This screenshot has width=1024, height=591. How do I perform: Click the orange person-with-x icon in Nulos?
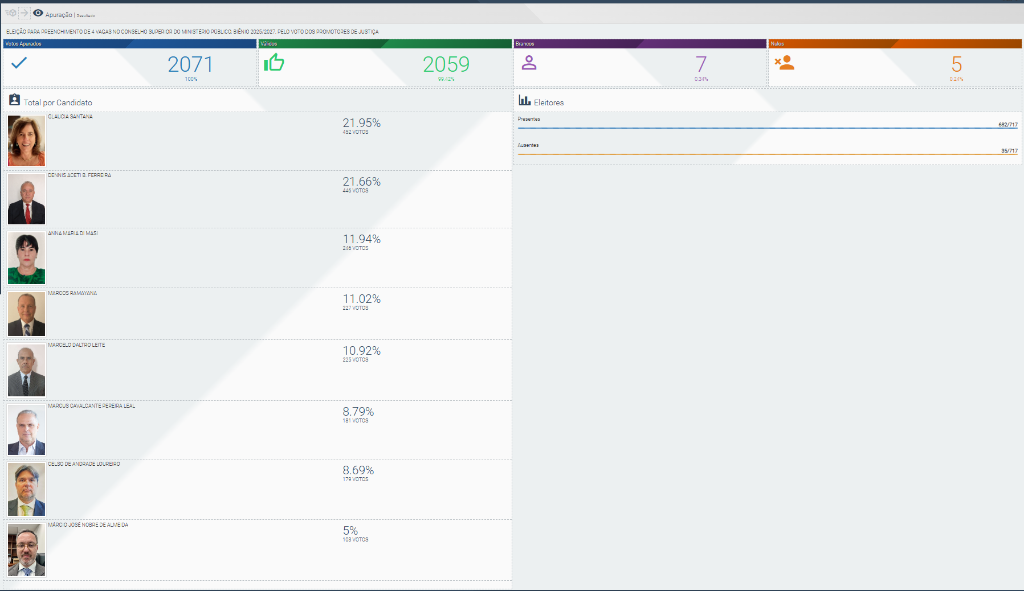click(785, 62)
